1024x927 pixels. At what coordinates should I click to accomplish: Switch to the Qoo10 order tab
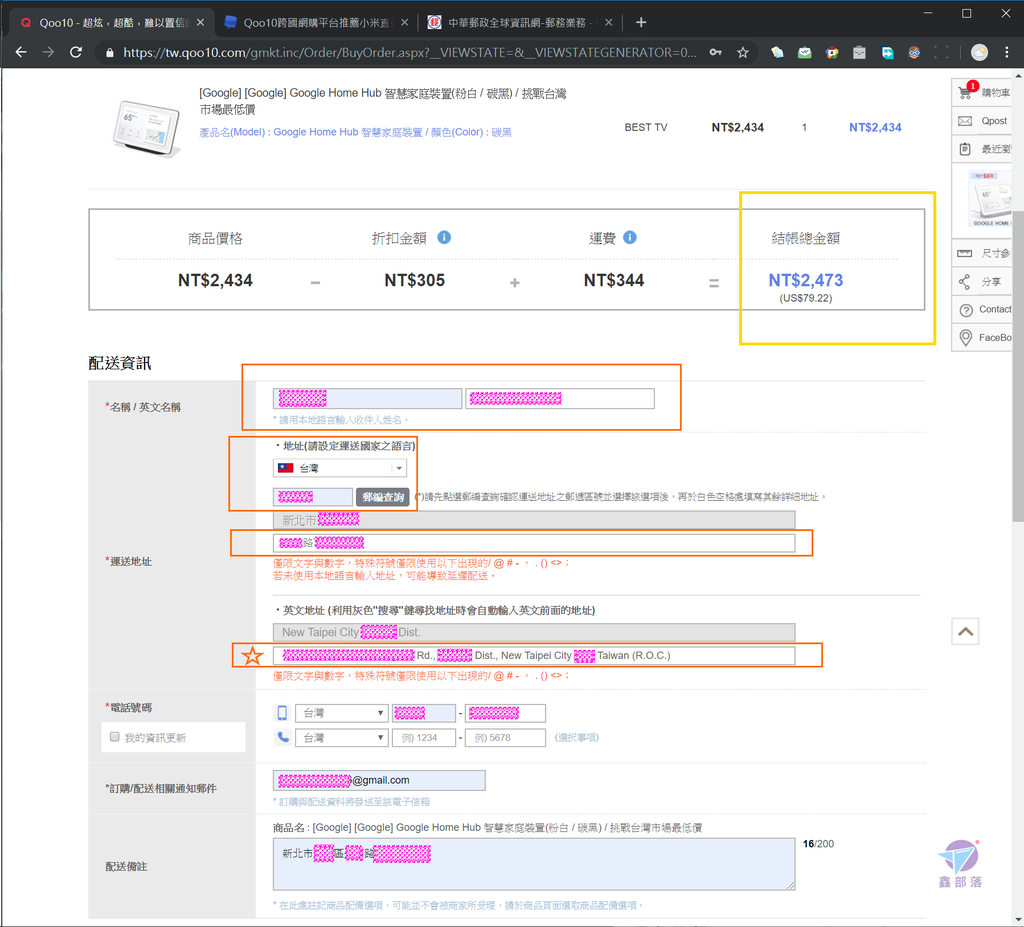click(x=111, y=22)
